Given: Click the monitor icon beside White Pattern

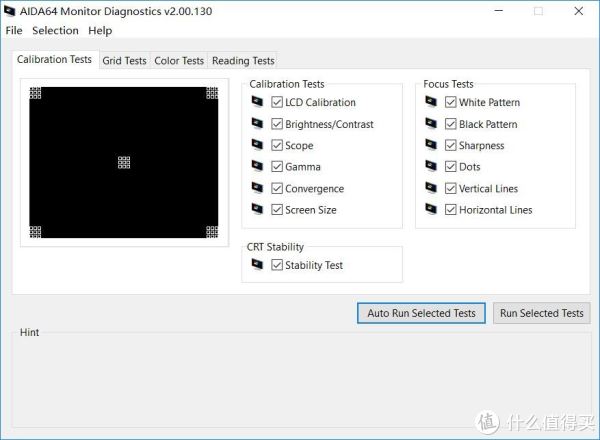Looking at the screenshot, I should click(x=431, y=101).
